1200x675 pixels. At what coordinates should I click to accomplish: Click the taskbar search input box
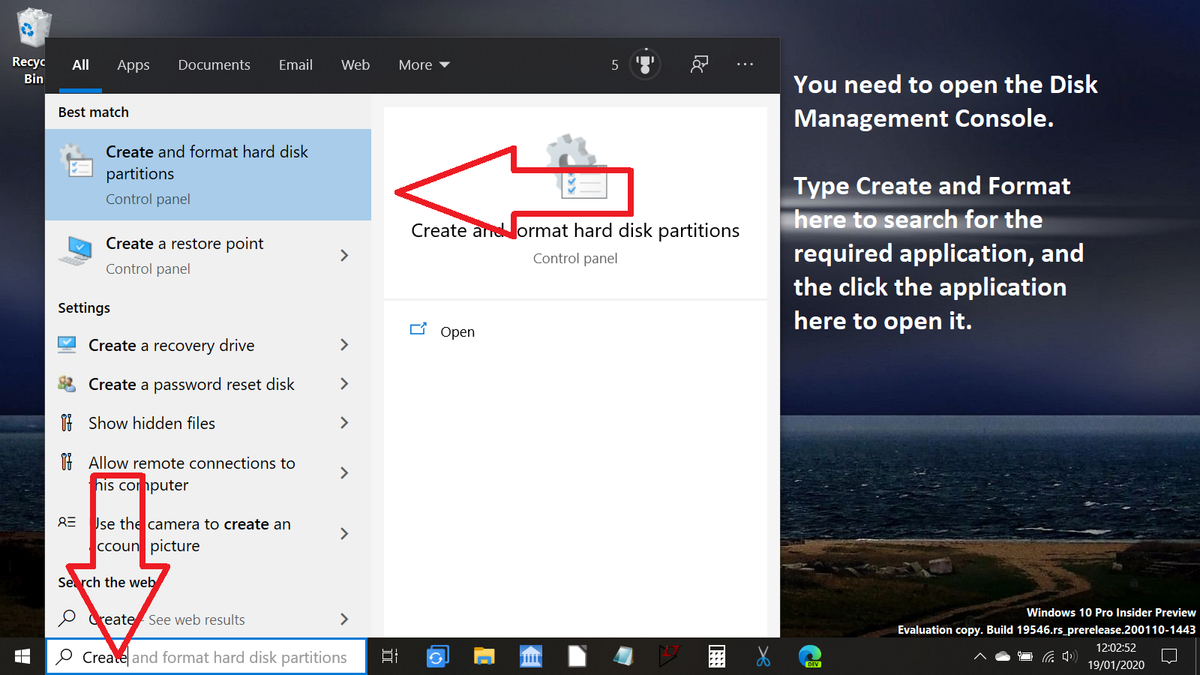pos(240,657)
